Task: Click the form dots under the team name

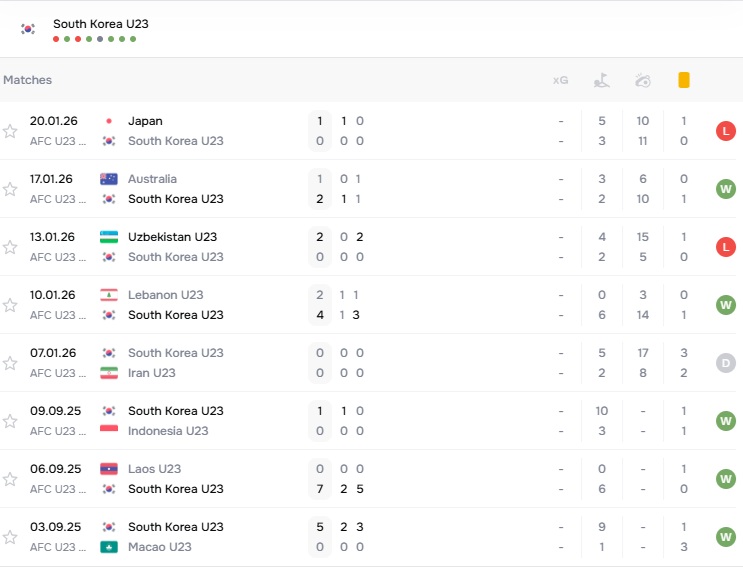Action: pos(94,39)
